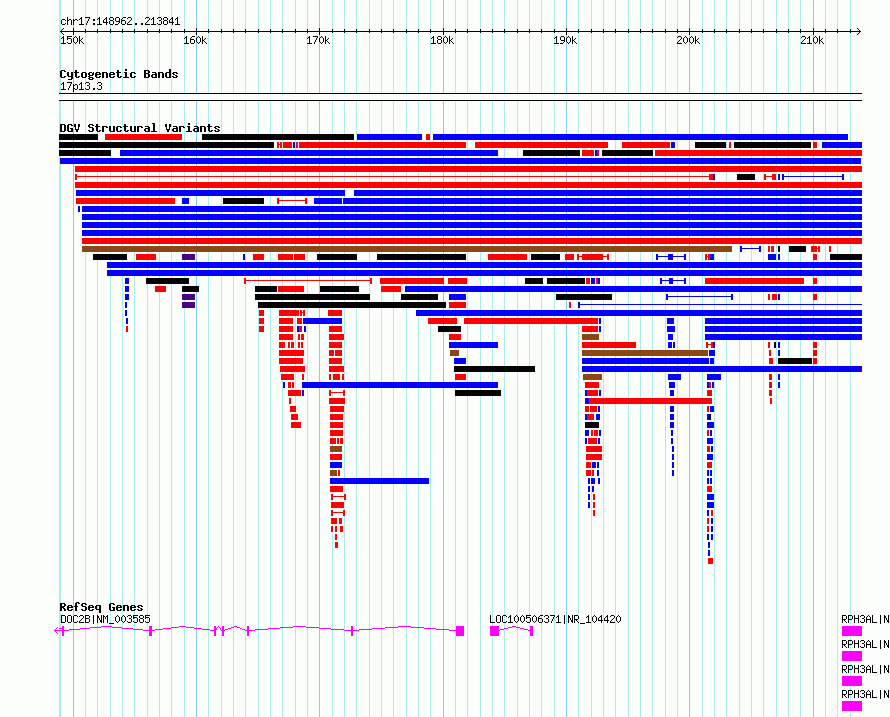This screenshot has height=717, width=890.
Task: Click the LOC100506371|NR_104420 gene label
Action: click(x=555, y=619)
